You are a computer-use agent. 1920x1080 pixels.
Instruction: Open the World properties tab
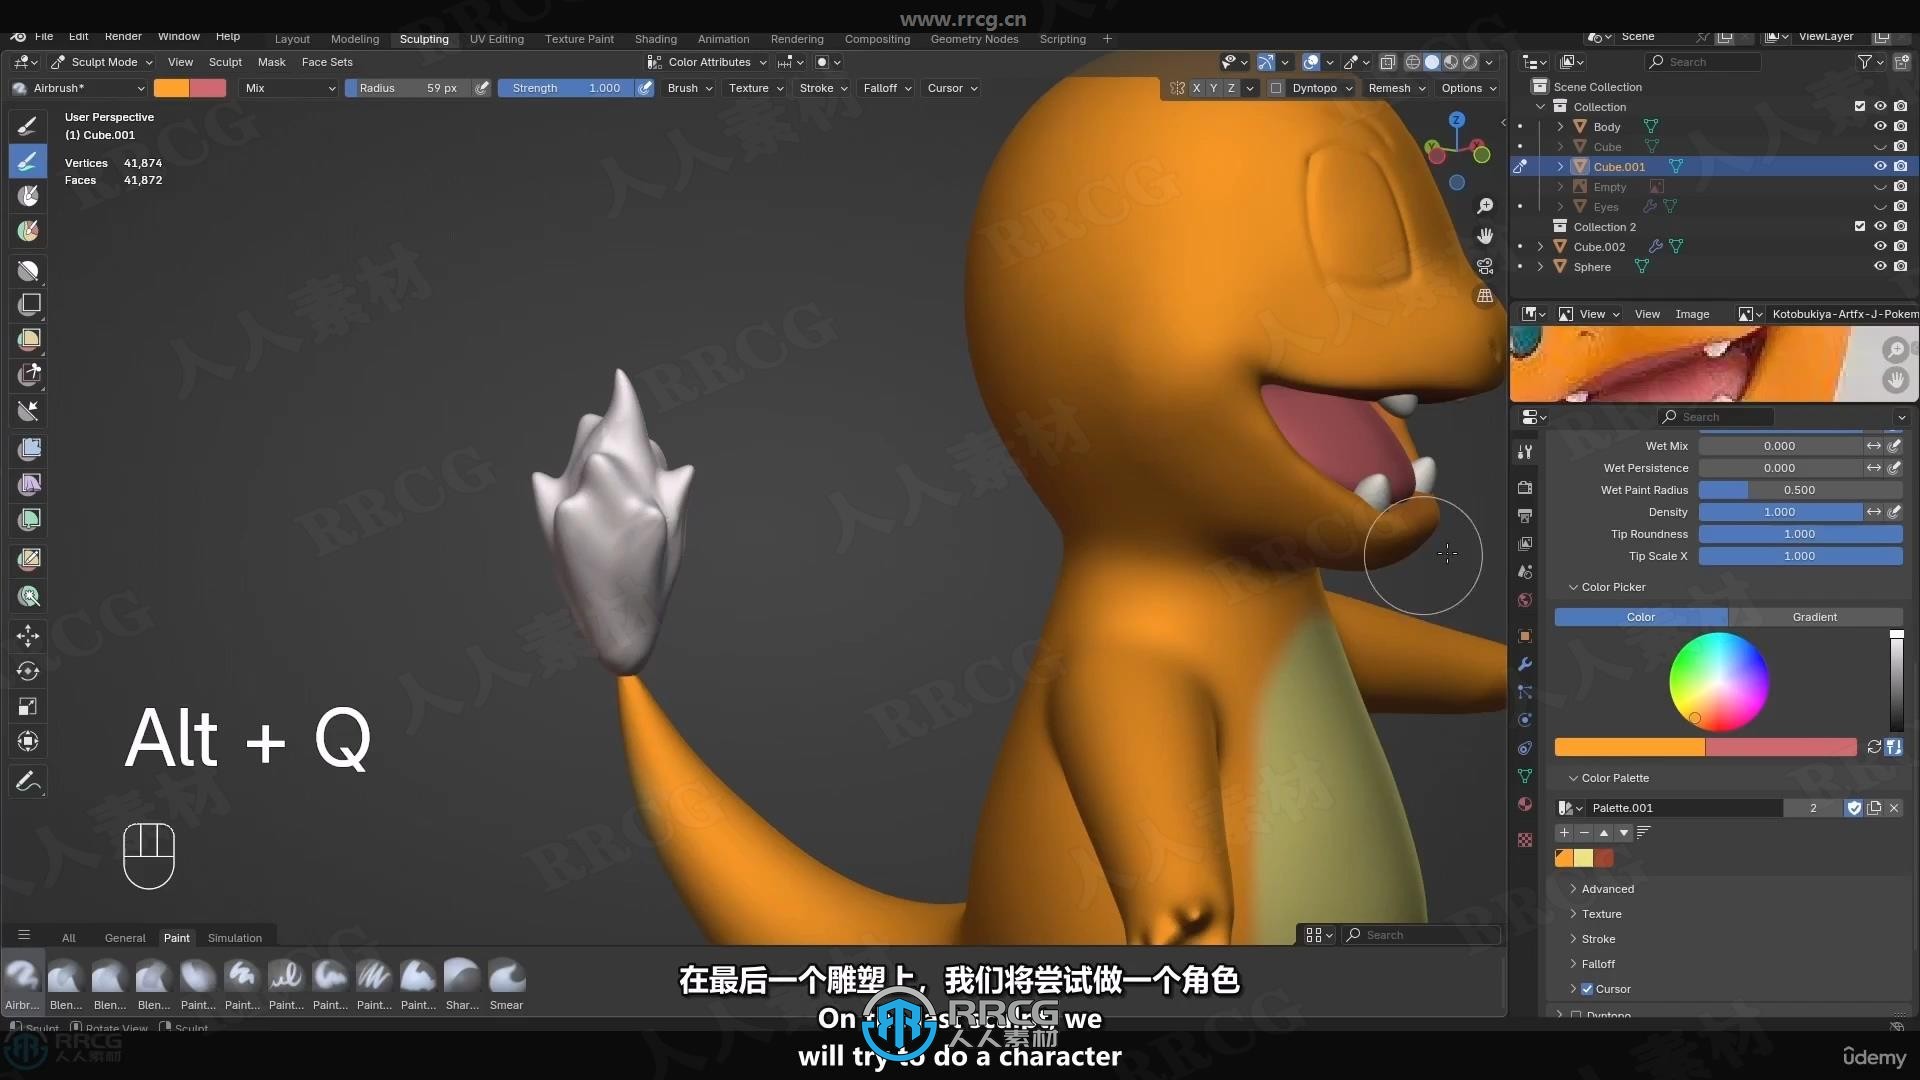(x=1525, y=600)
